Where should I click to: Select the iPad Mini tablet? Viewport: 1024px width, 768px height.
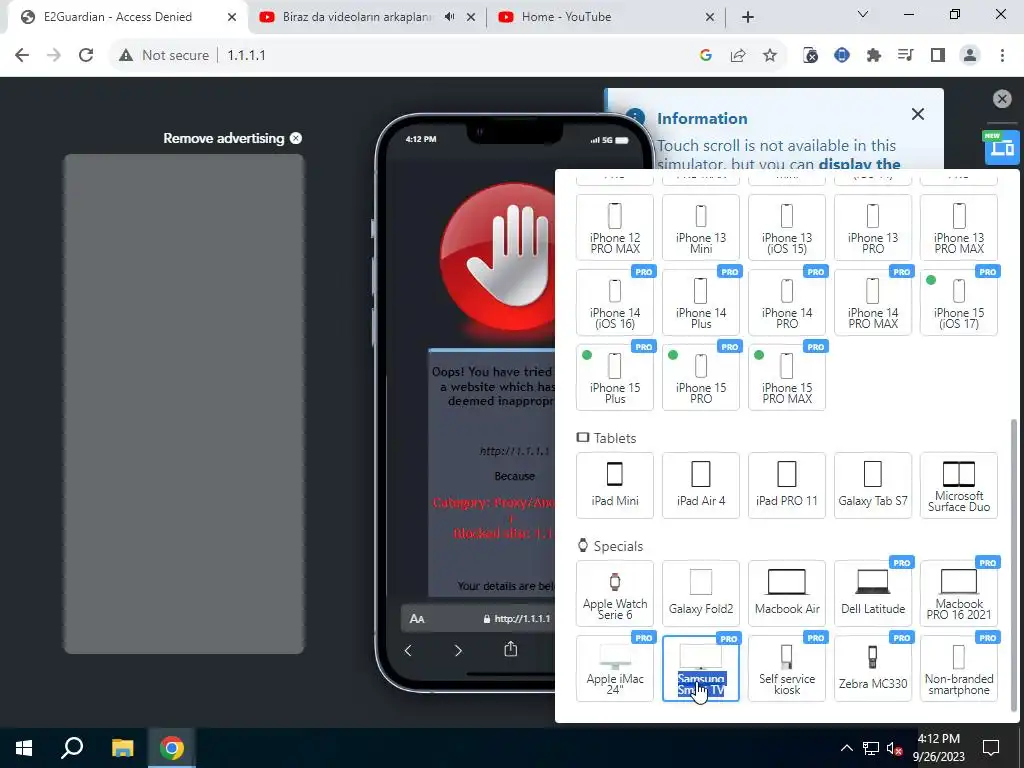615,485
